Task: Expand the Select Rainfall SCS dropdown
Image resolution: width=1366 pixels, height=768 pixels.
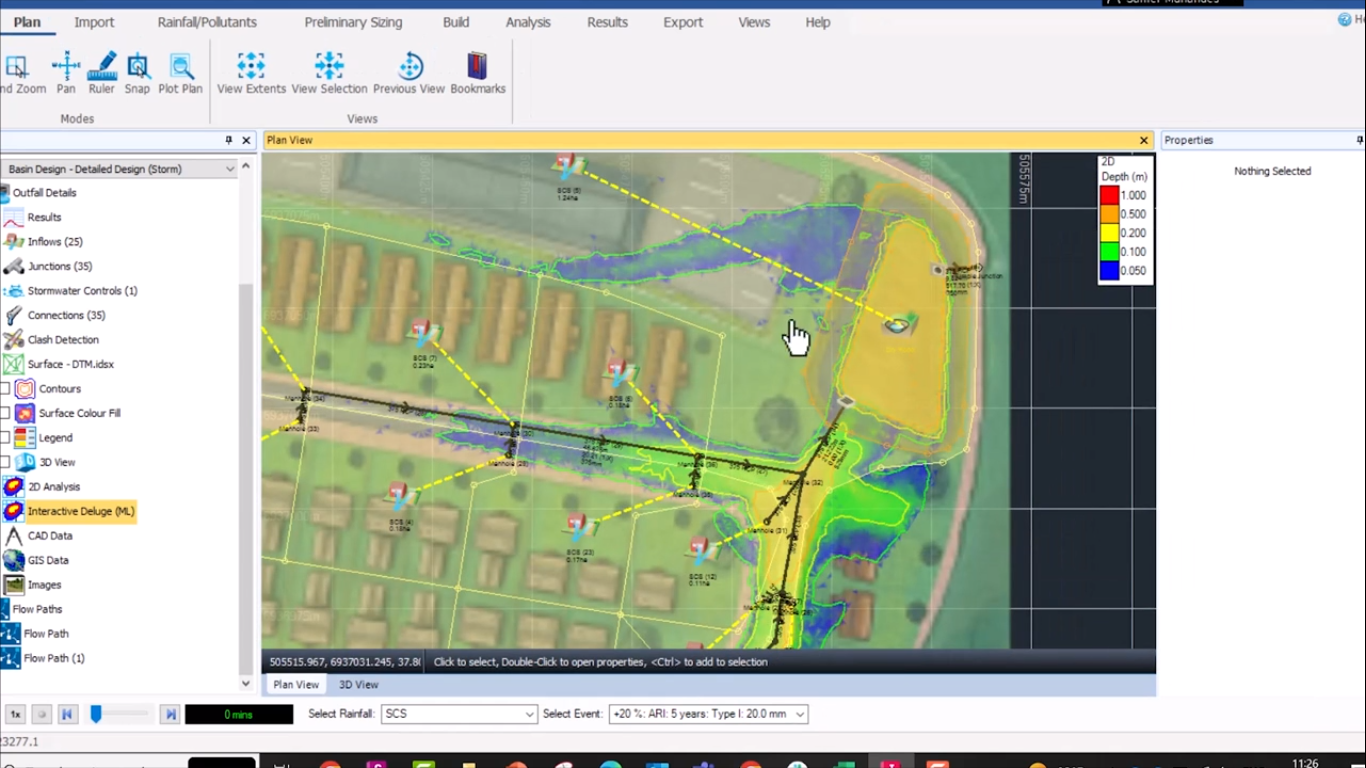Action: pyautogui.click(x=529, y=714)
